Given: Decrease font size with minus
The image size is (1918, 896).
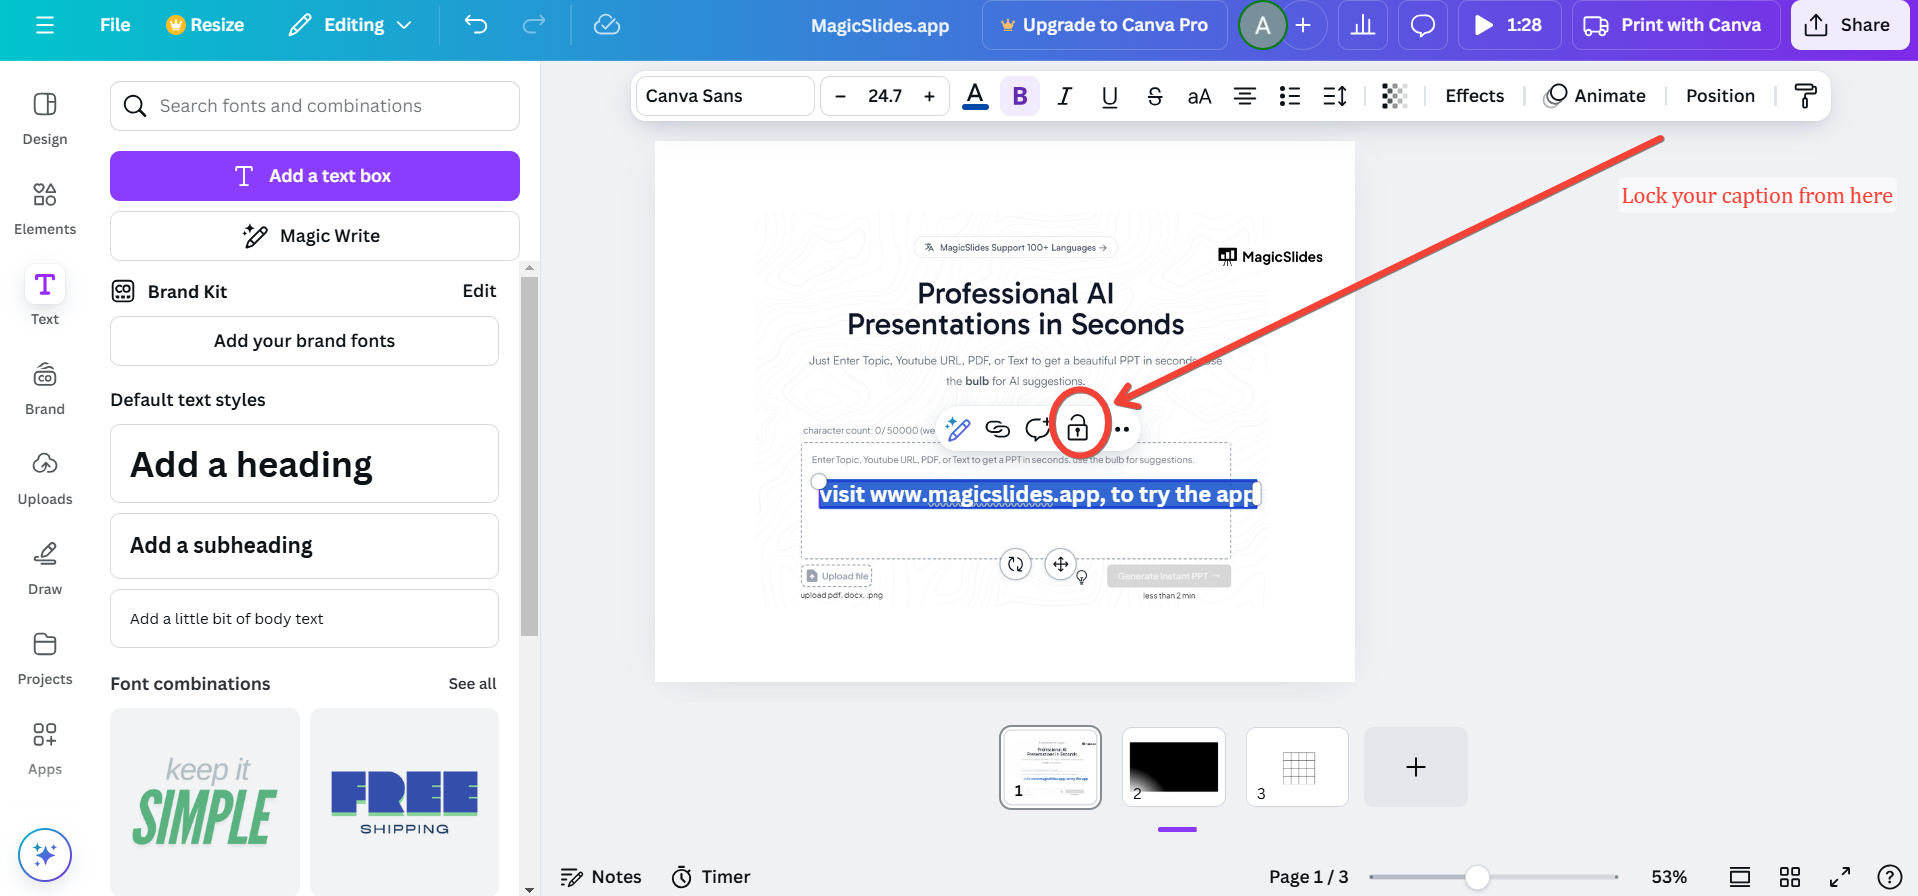Looking at the screenshot, I should pos(841,96).
